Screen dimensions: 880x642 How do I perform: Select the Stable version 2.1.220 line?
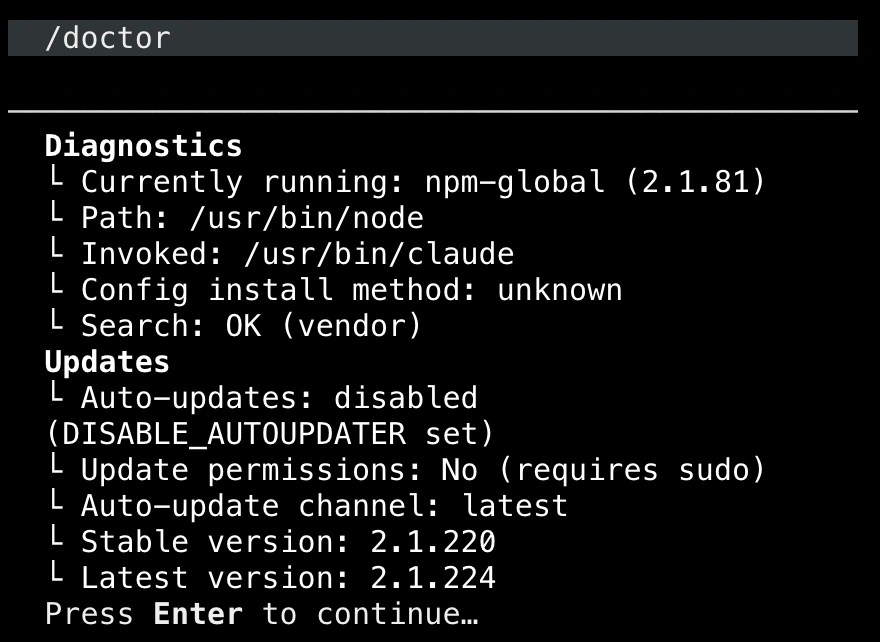point(272,542)
